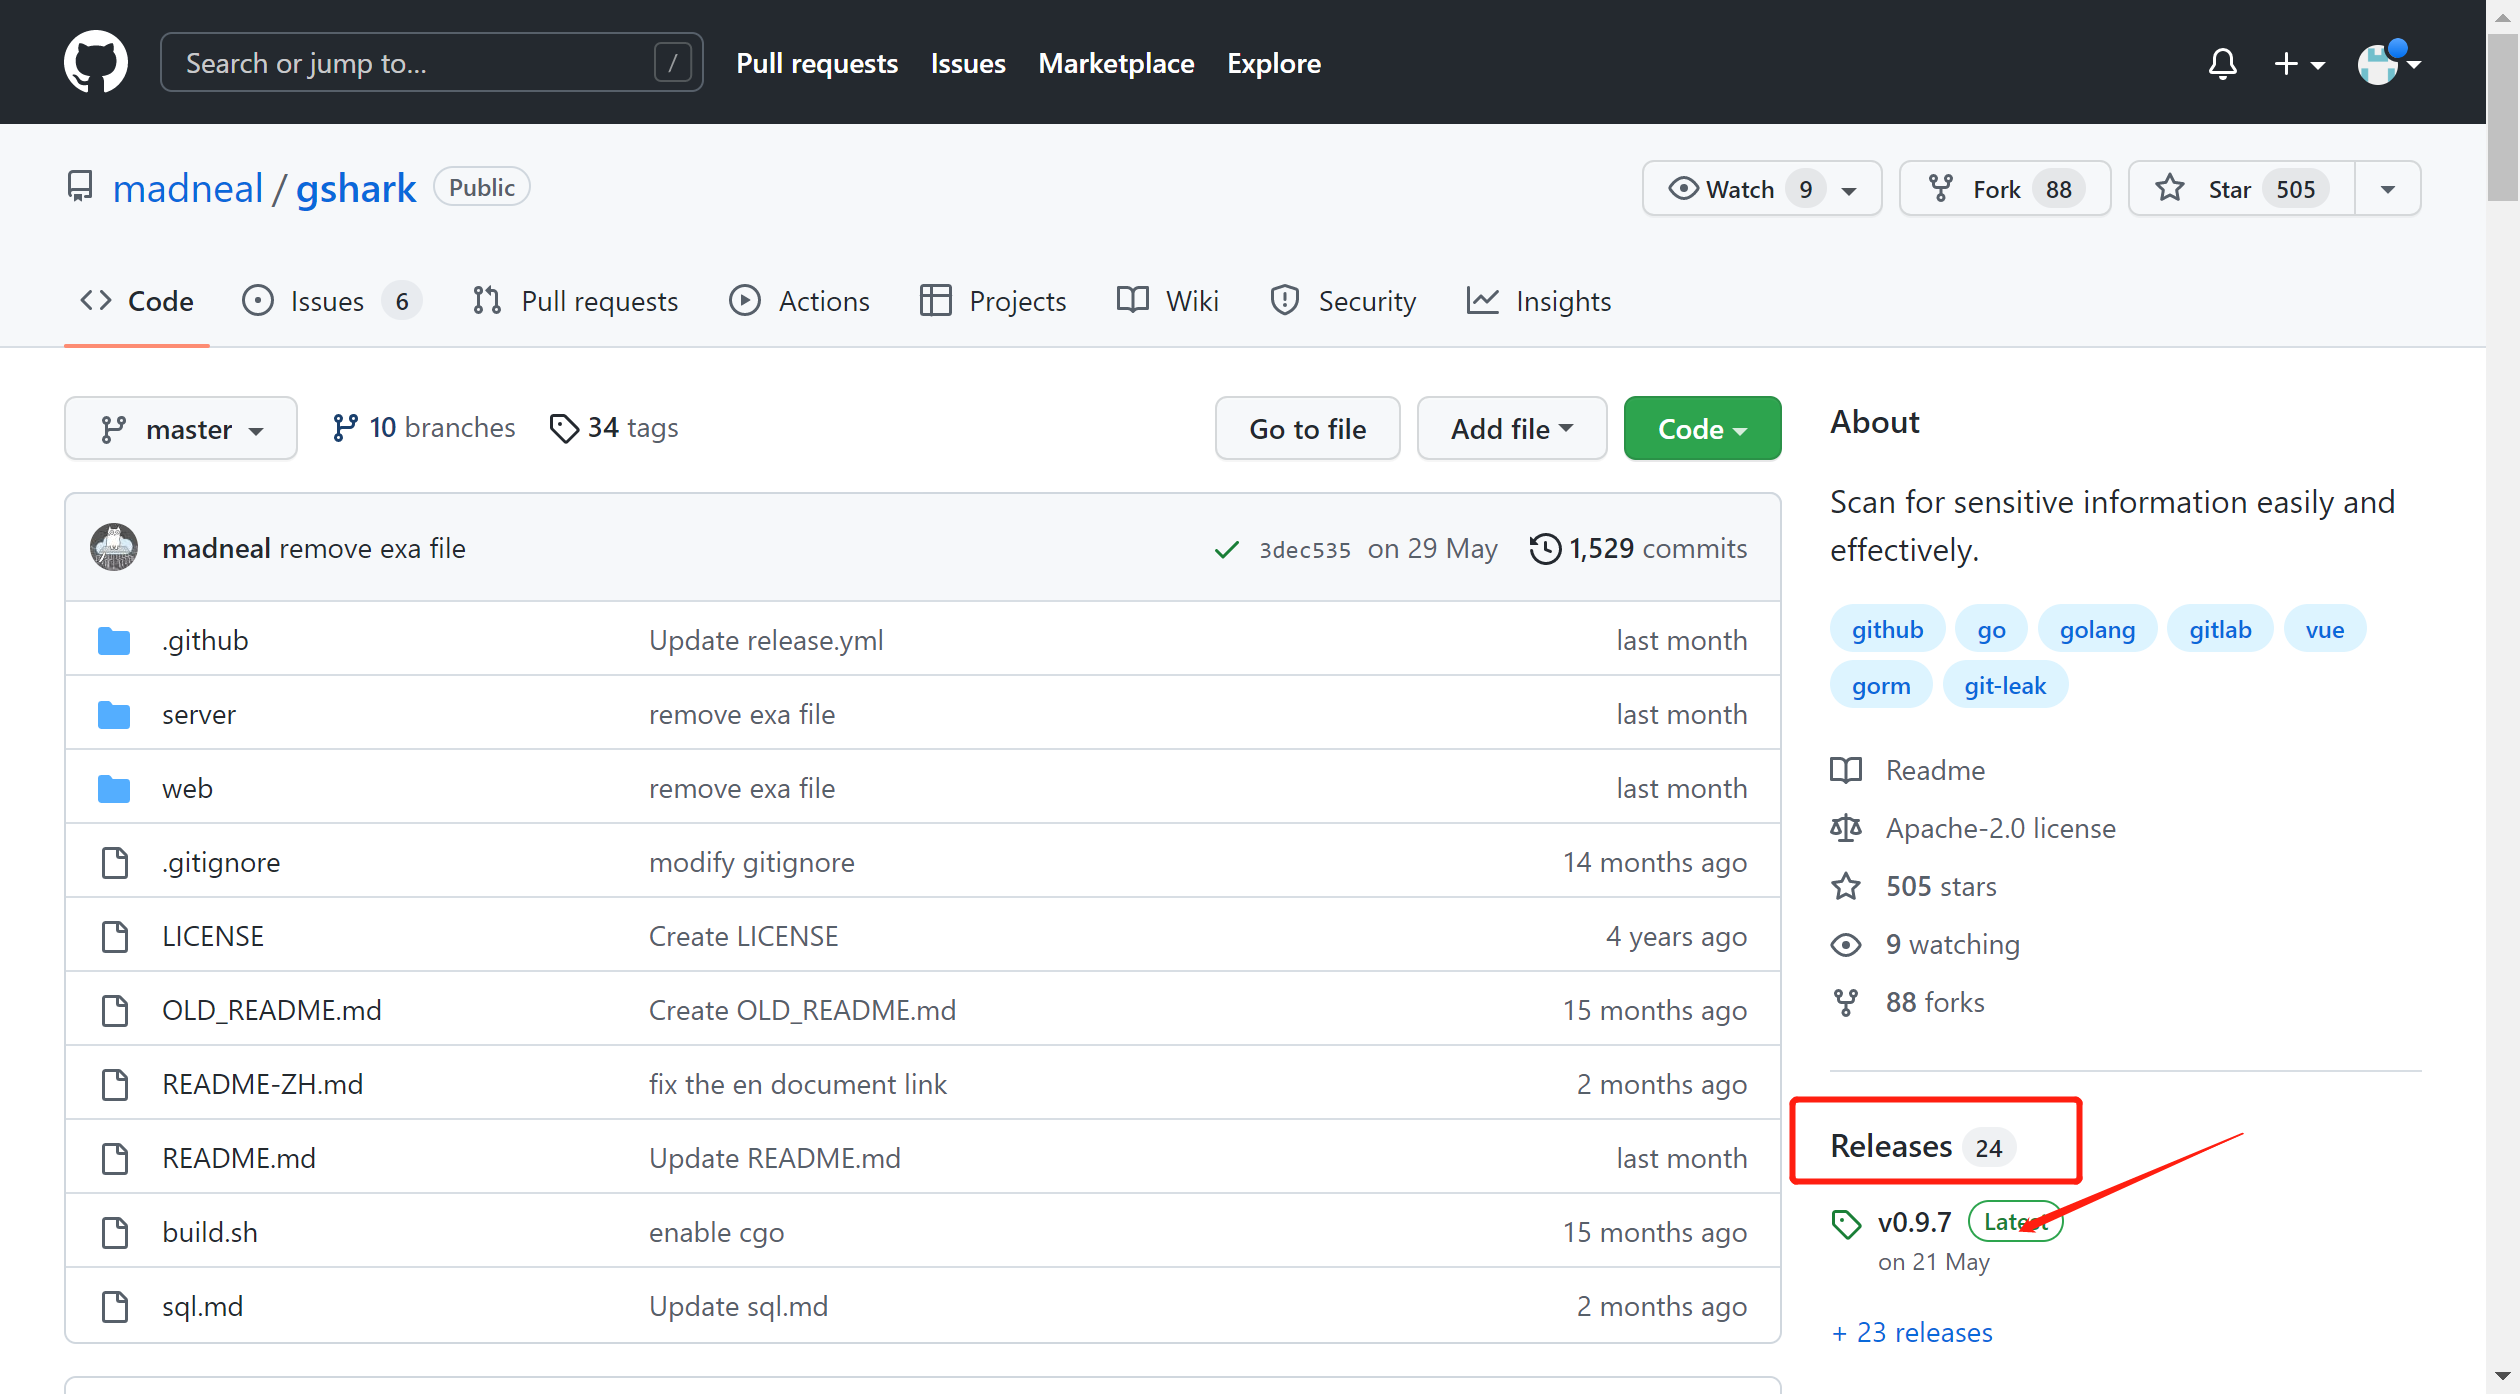Click madneal's avatar in commit row
Viewport: 2520px width, 1394px height.
[114, 548]
